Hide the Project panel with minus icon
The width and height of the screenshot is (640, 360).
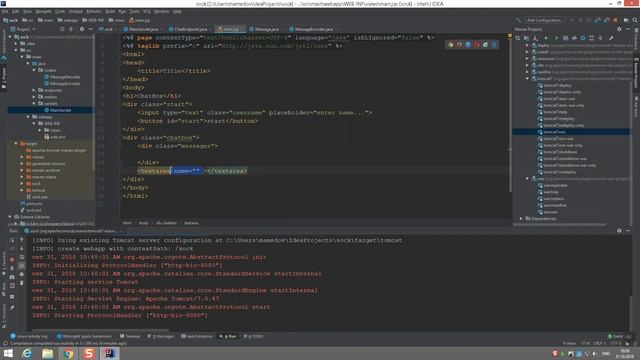(x=90, y=29)
